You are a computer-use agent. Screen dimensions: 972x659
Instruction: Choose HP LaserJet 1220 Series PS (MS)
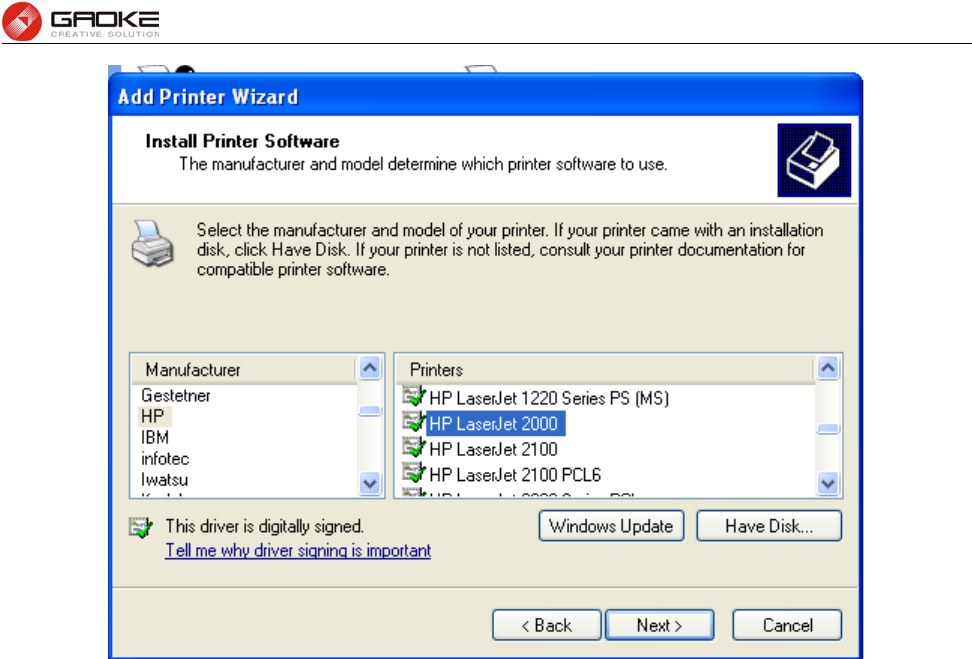coord(549,398)
